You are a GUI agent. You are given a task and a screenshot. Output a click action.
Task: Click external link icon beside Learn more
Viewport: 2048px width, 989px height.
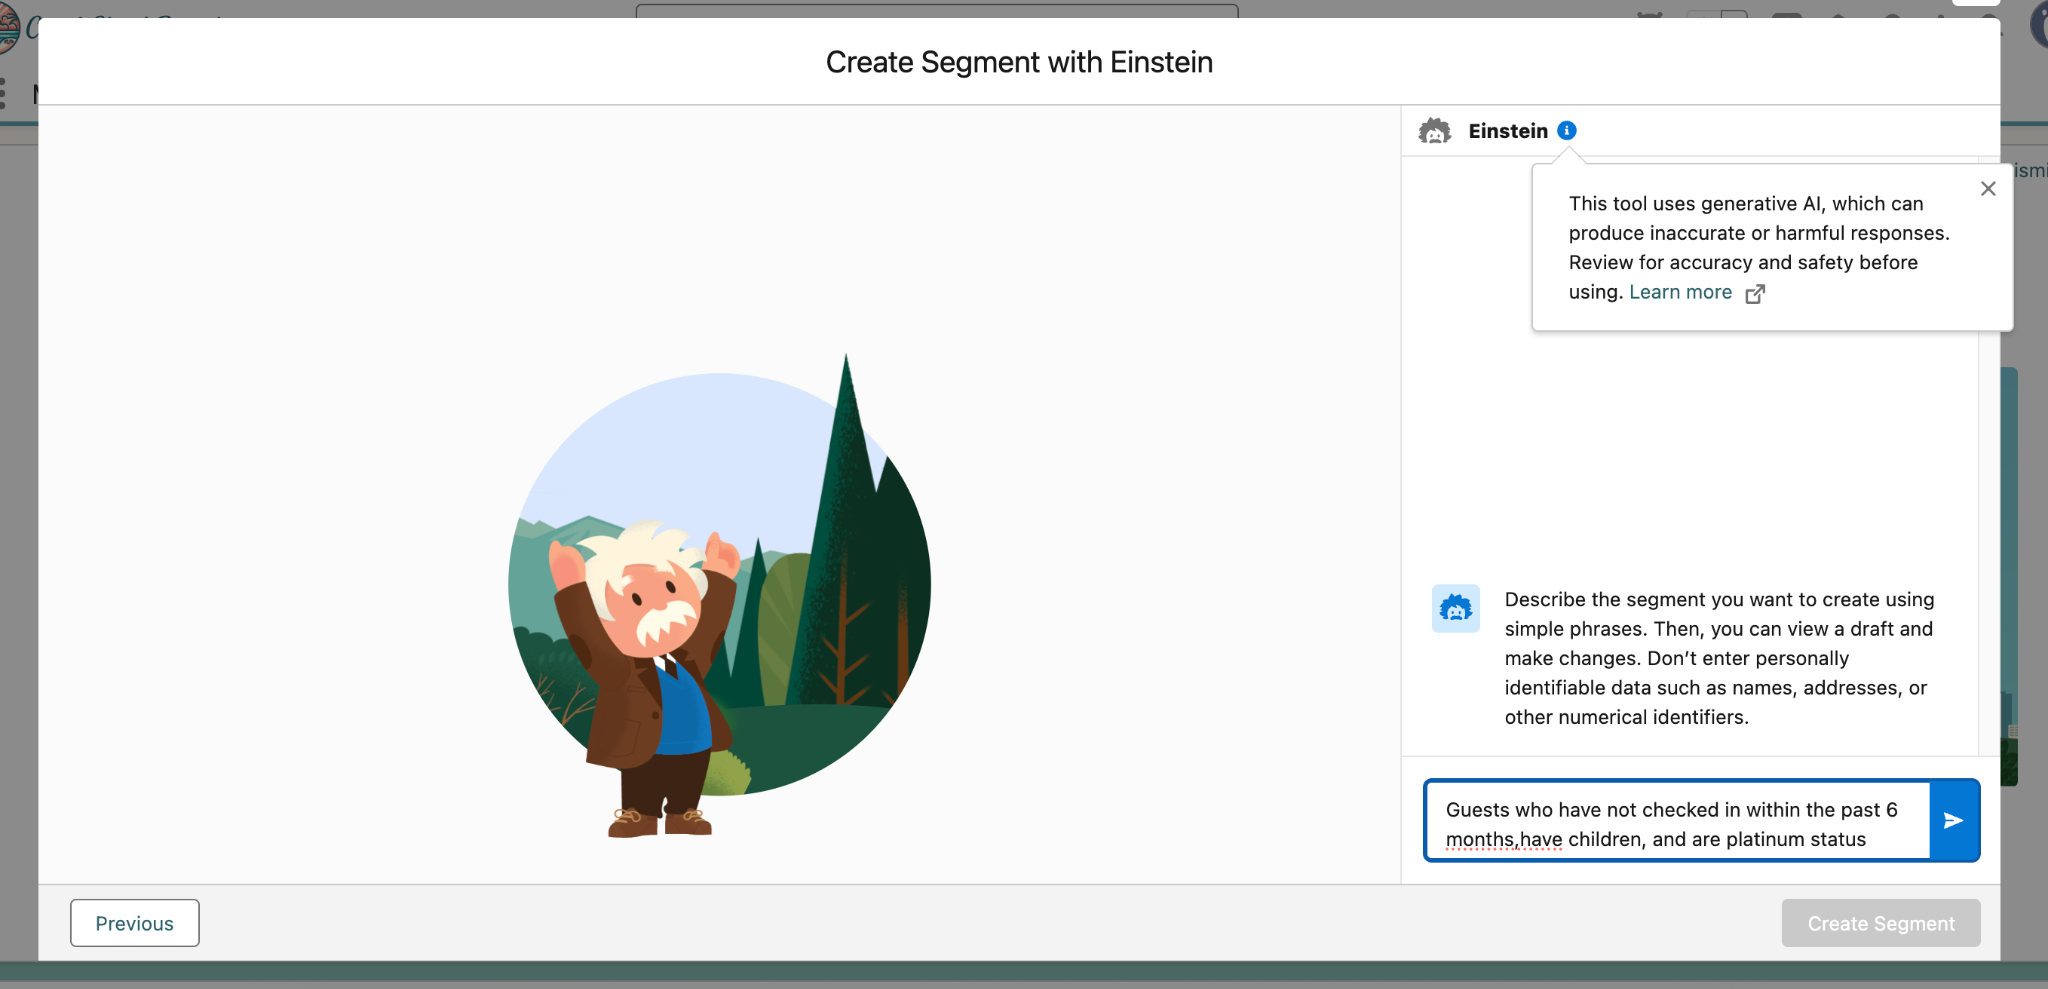1755,293
